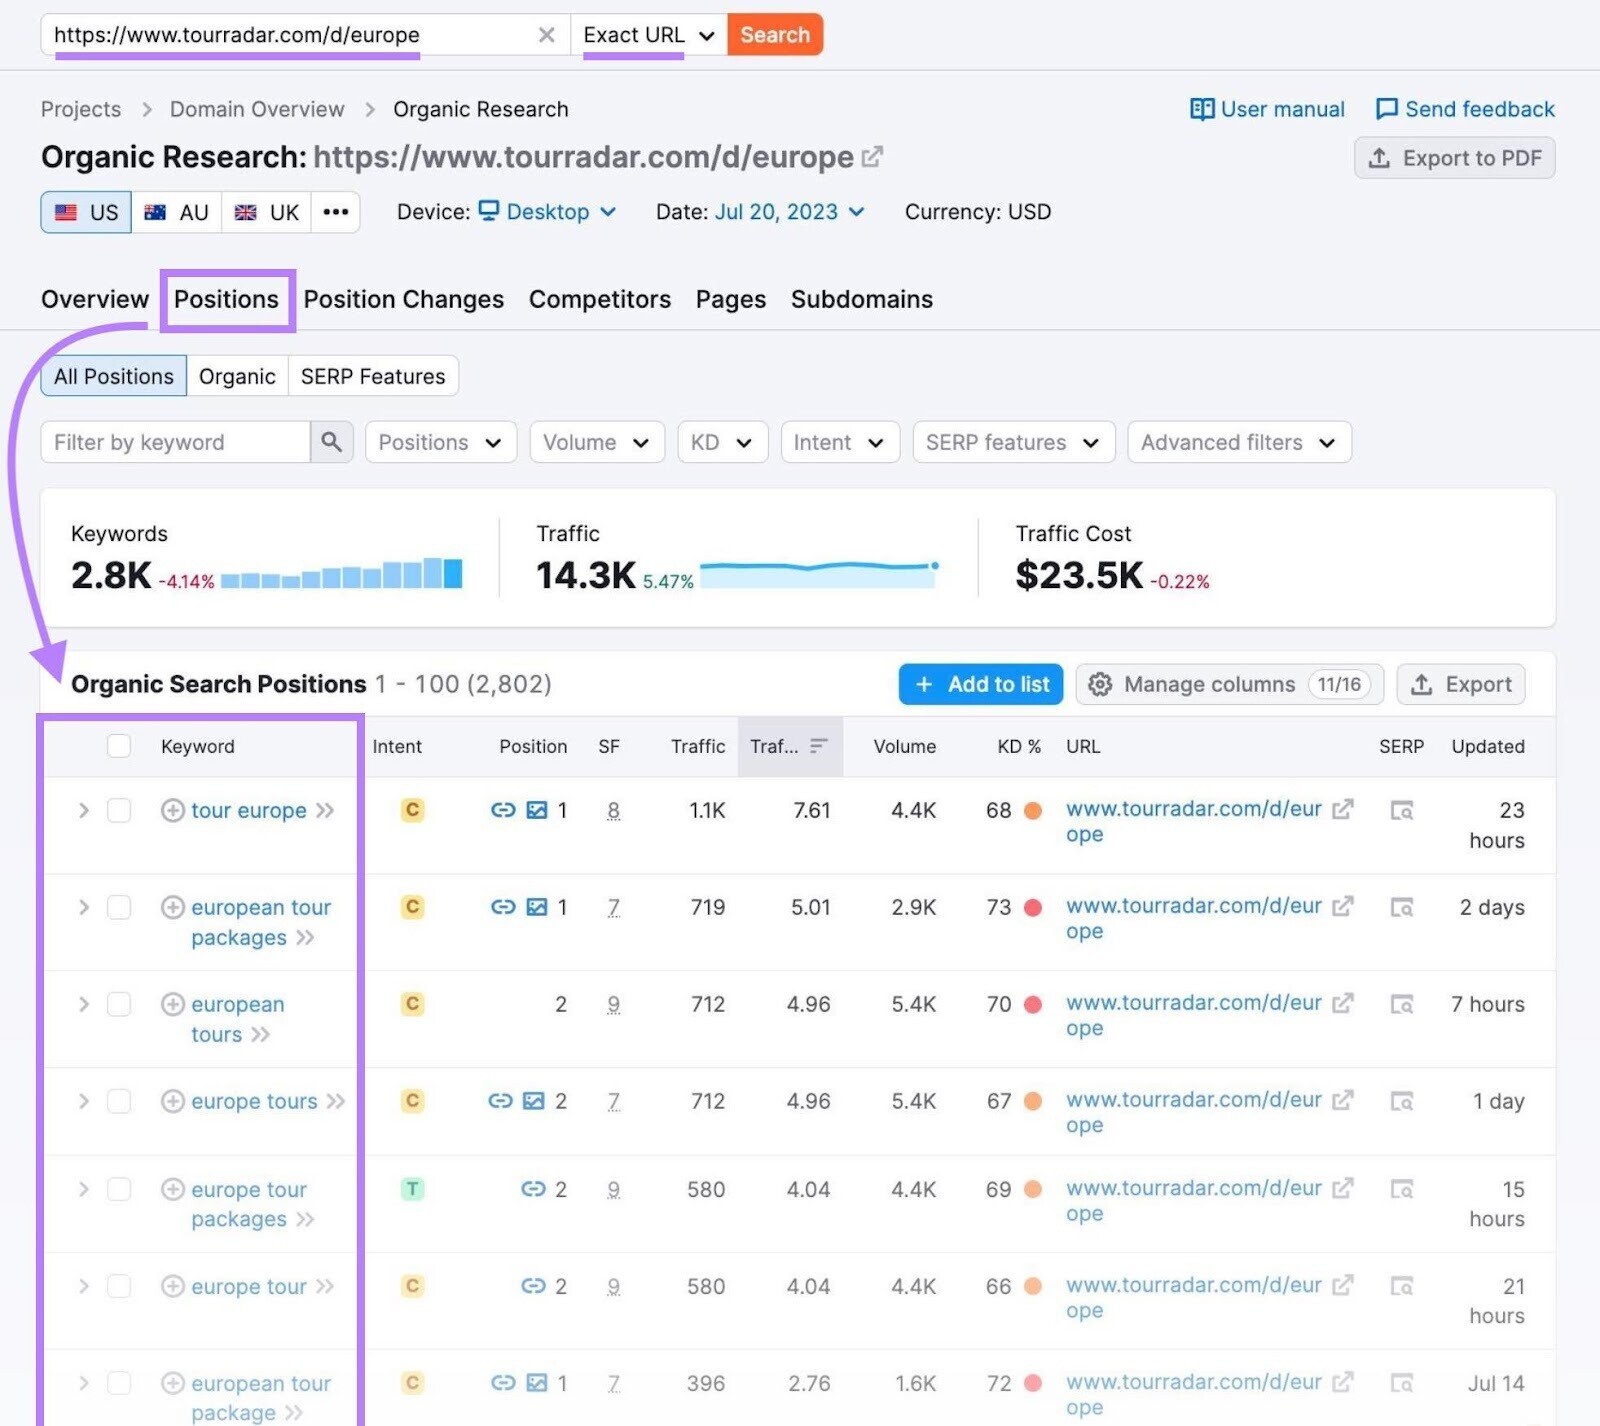The height and width of the screenshot is (1426, 1600).
Task: Click image pack icon in europe tours row
Action: [x=534, y=1101]
